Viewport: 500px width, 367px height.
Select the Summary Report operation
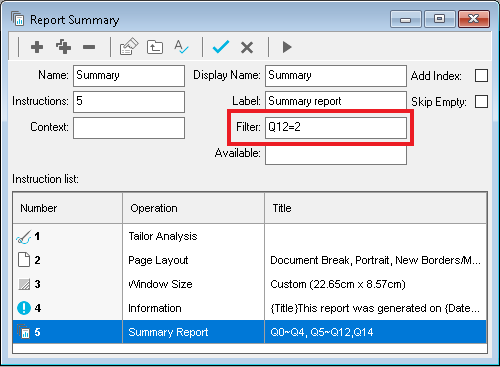168,332
